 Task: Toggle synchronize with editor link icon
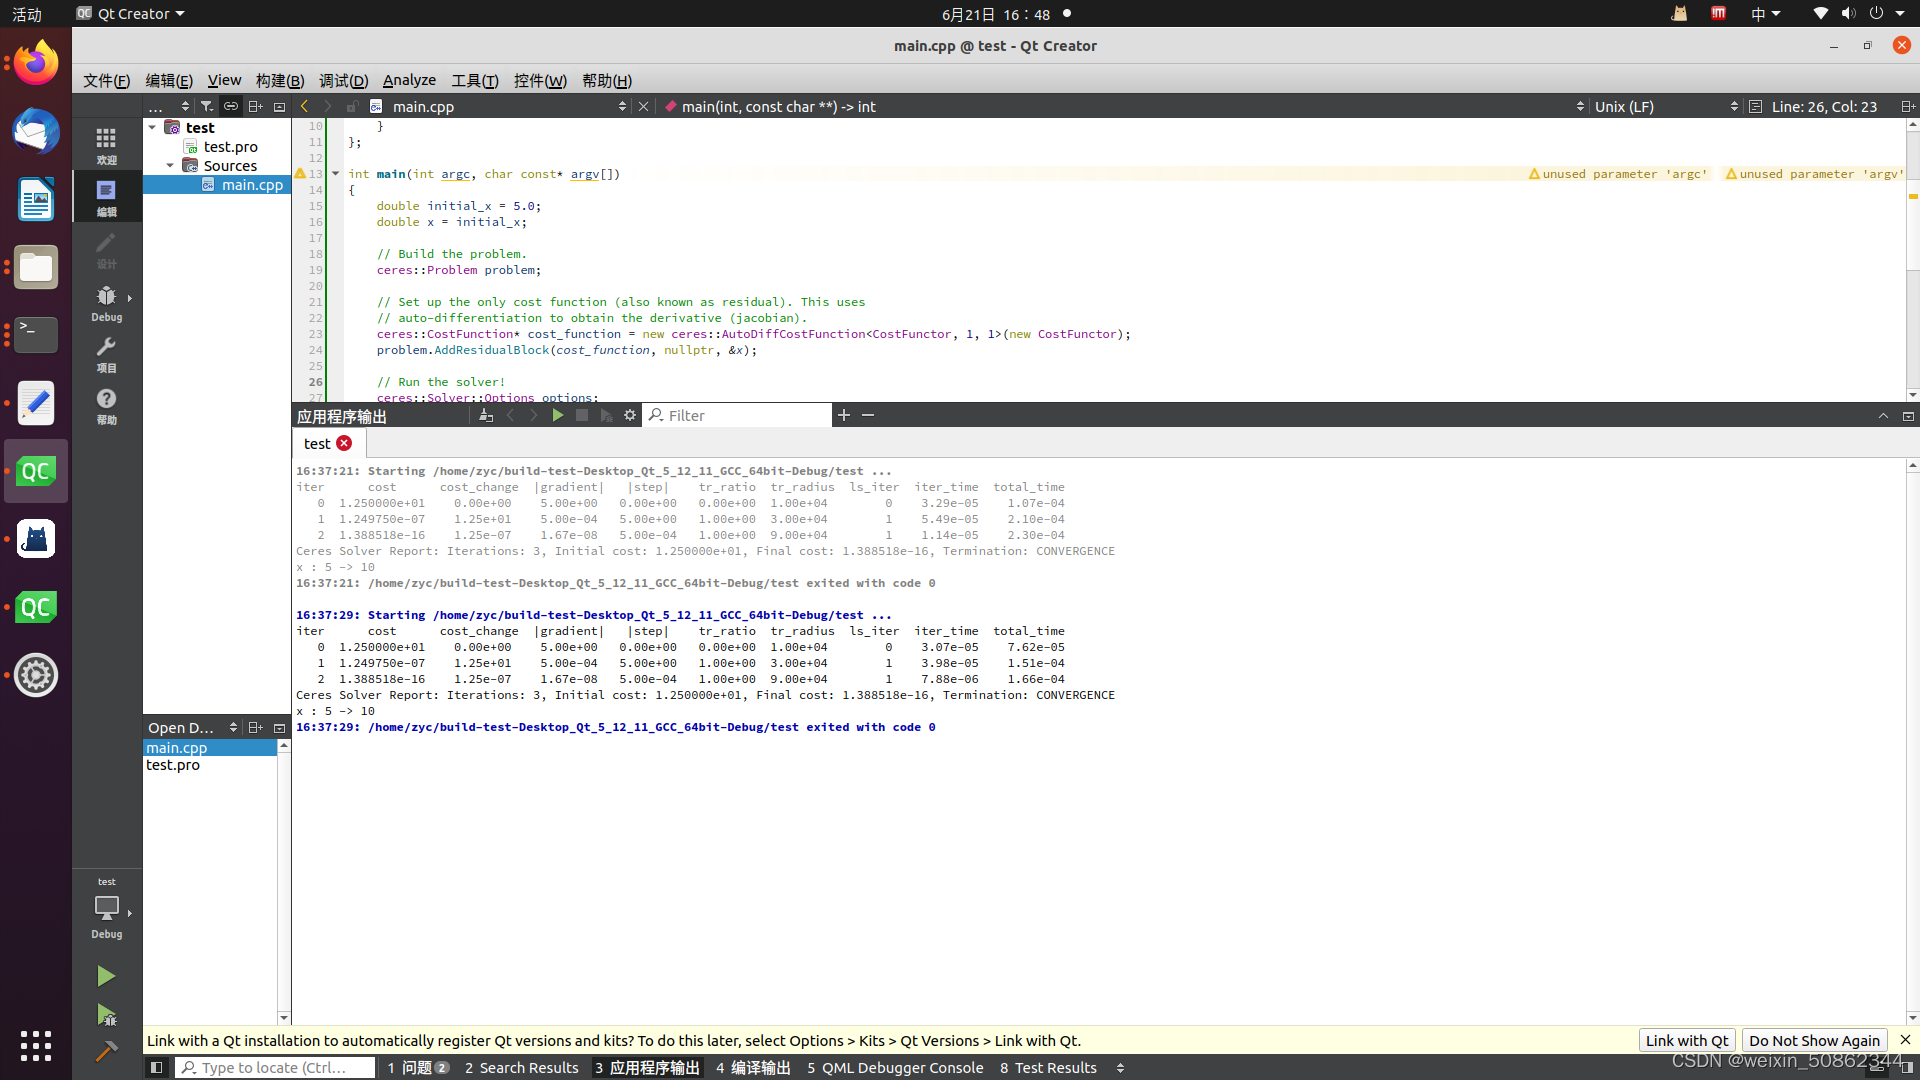click(x=231, y=106)
